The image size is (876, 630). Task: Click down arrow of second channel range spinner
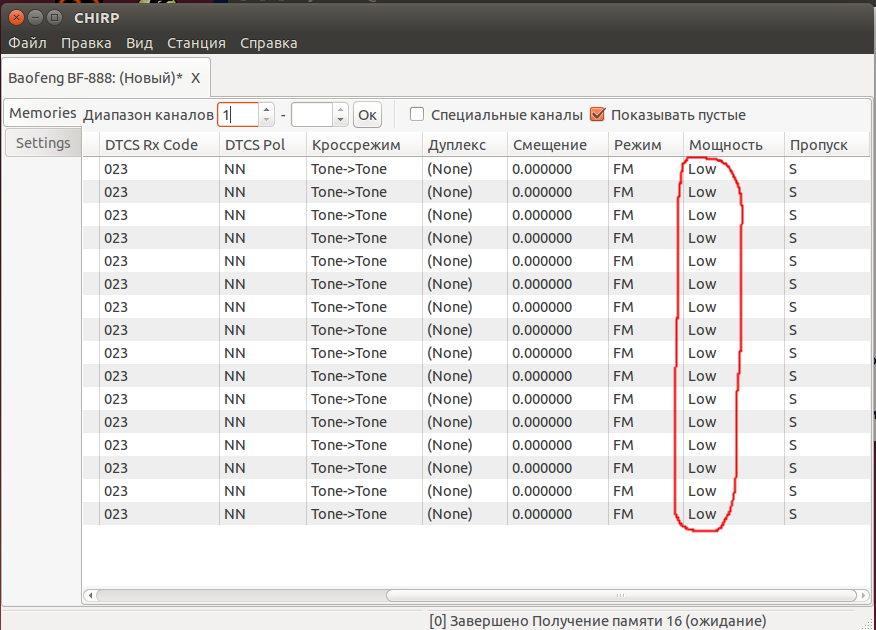pyautogui.click(x=340, y=120)
